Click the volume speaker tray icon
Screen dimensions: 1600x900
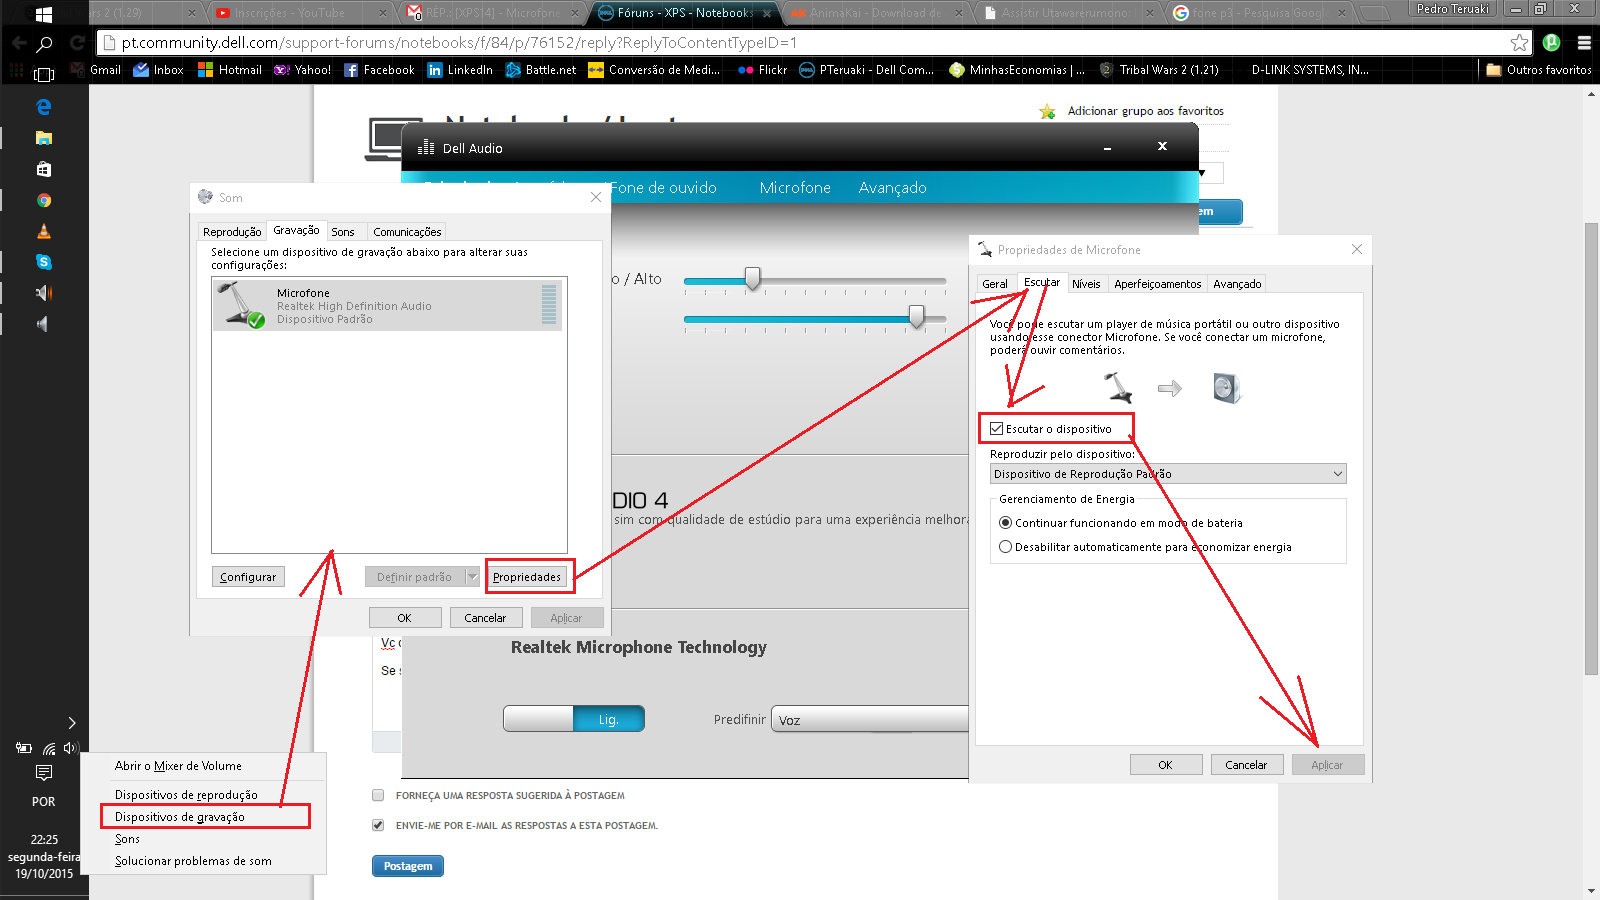[70, 748]
